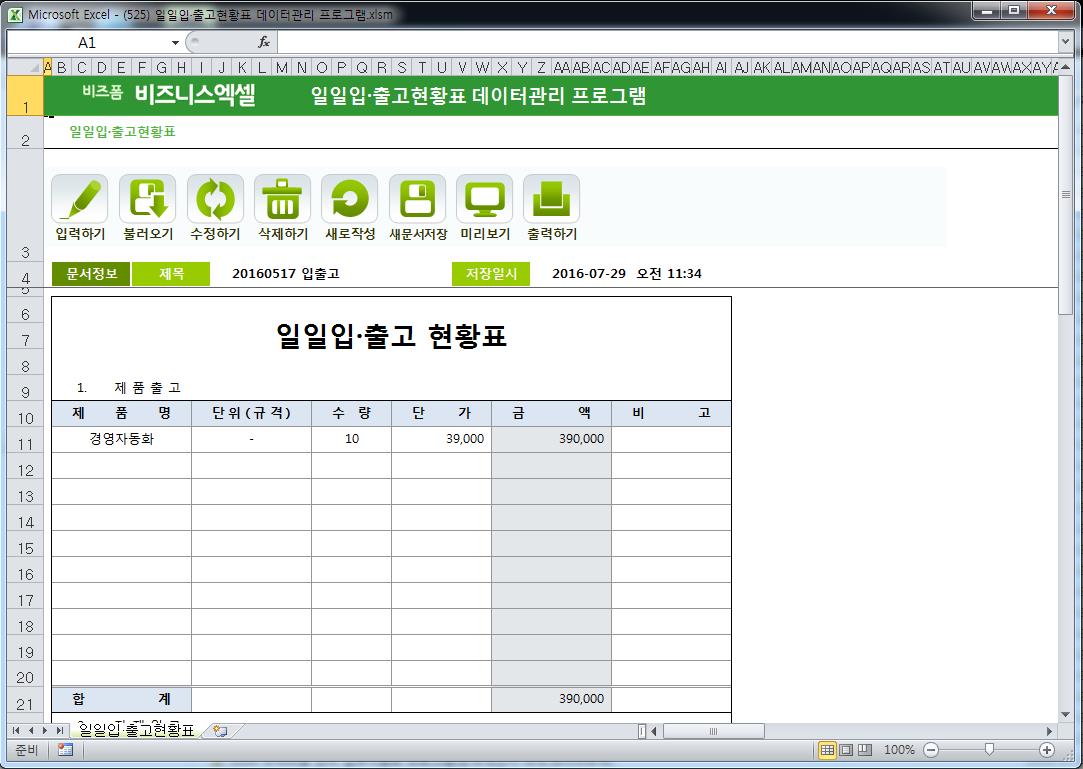Go to the previous sheet navigation arrow

pyautogui.click(x=30, y=730)
